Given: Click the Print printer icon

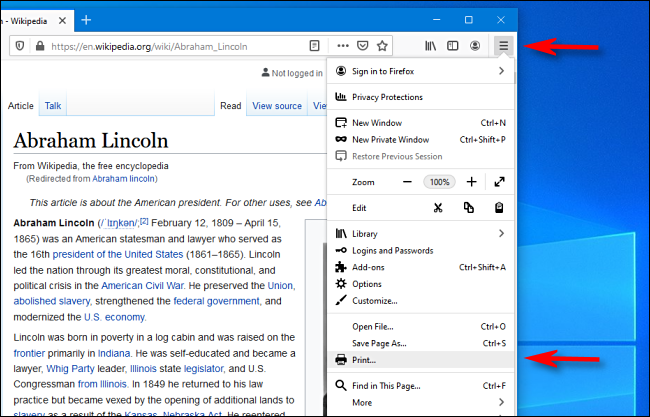Looking at the screenshot, I should [341, 359].
